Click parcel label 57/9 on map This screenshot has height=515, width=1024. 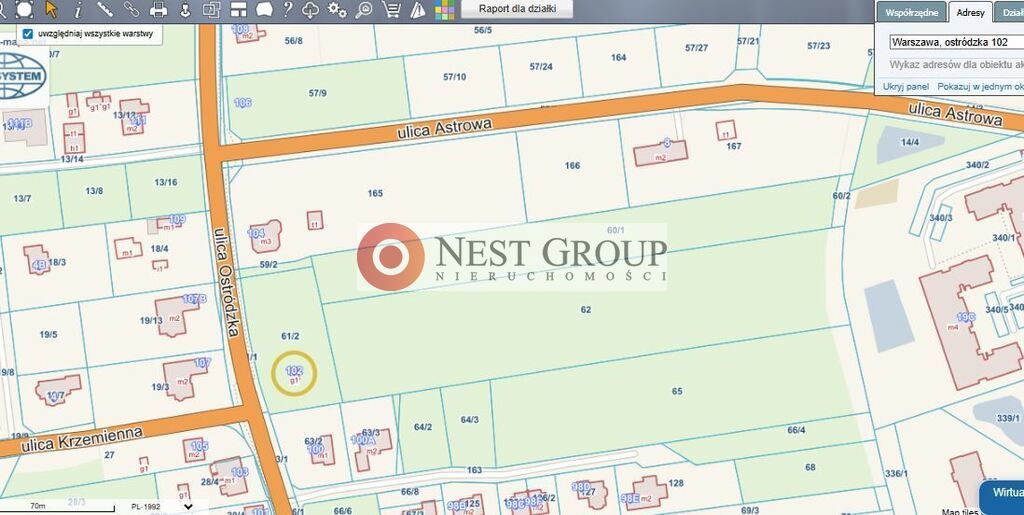pyautogui.click(x=317, y=93)
